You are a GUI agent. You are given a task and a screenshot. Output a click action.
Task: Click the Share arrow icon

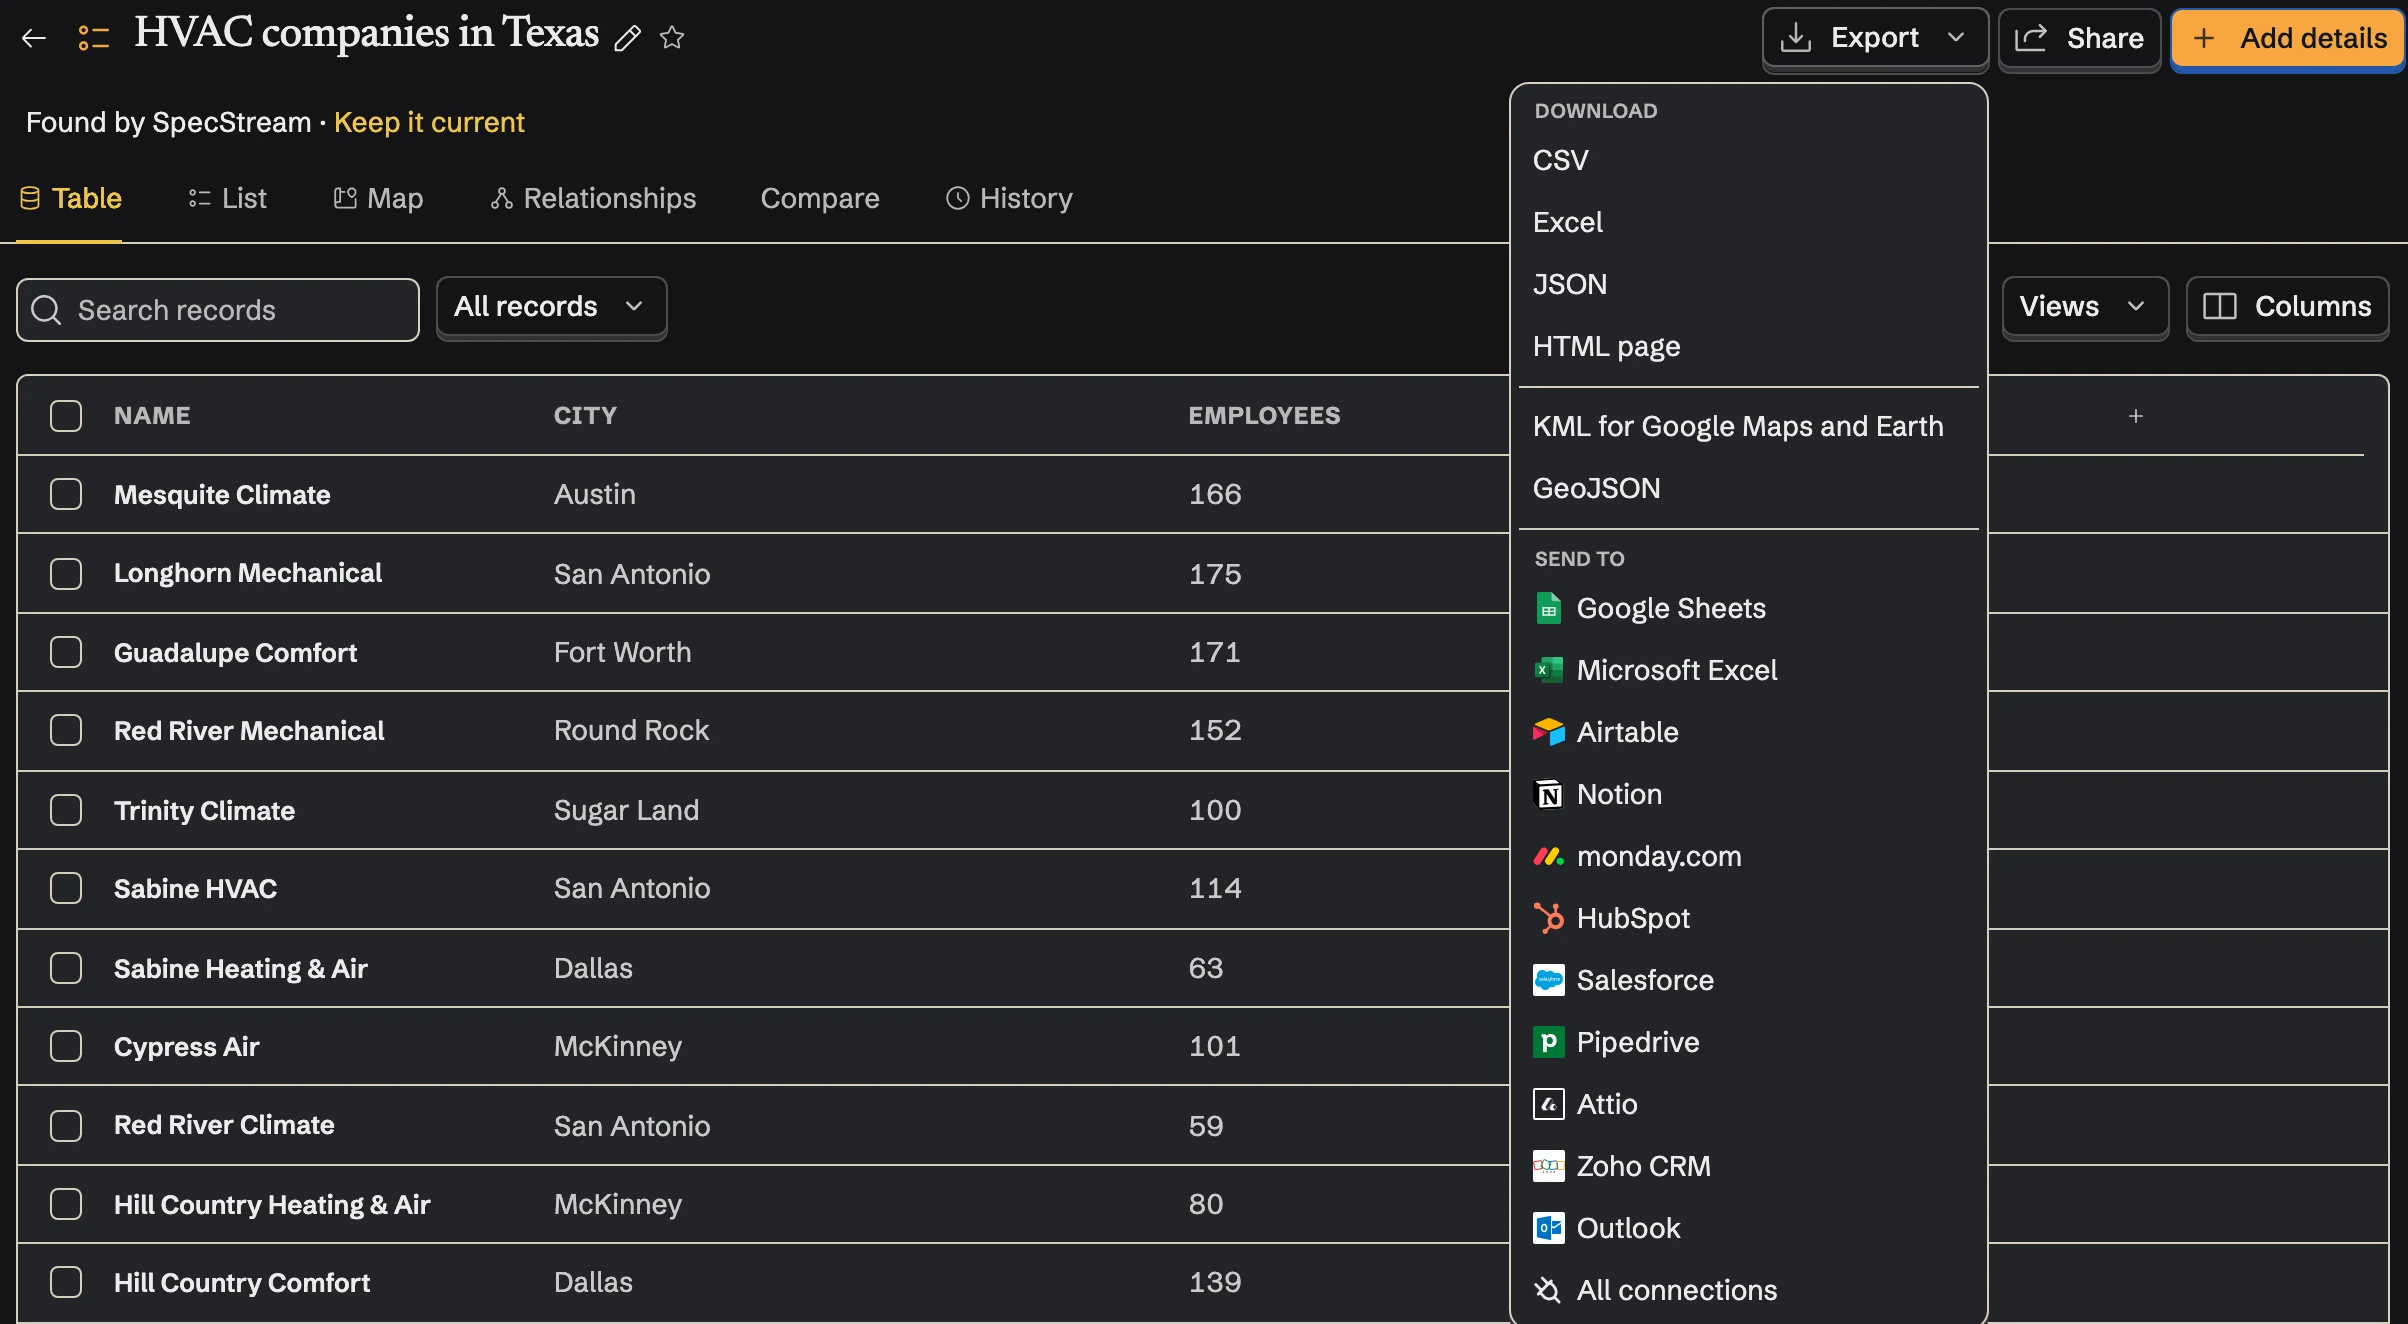pos(2030,38)
